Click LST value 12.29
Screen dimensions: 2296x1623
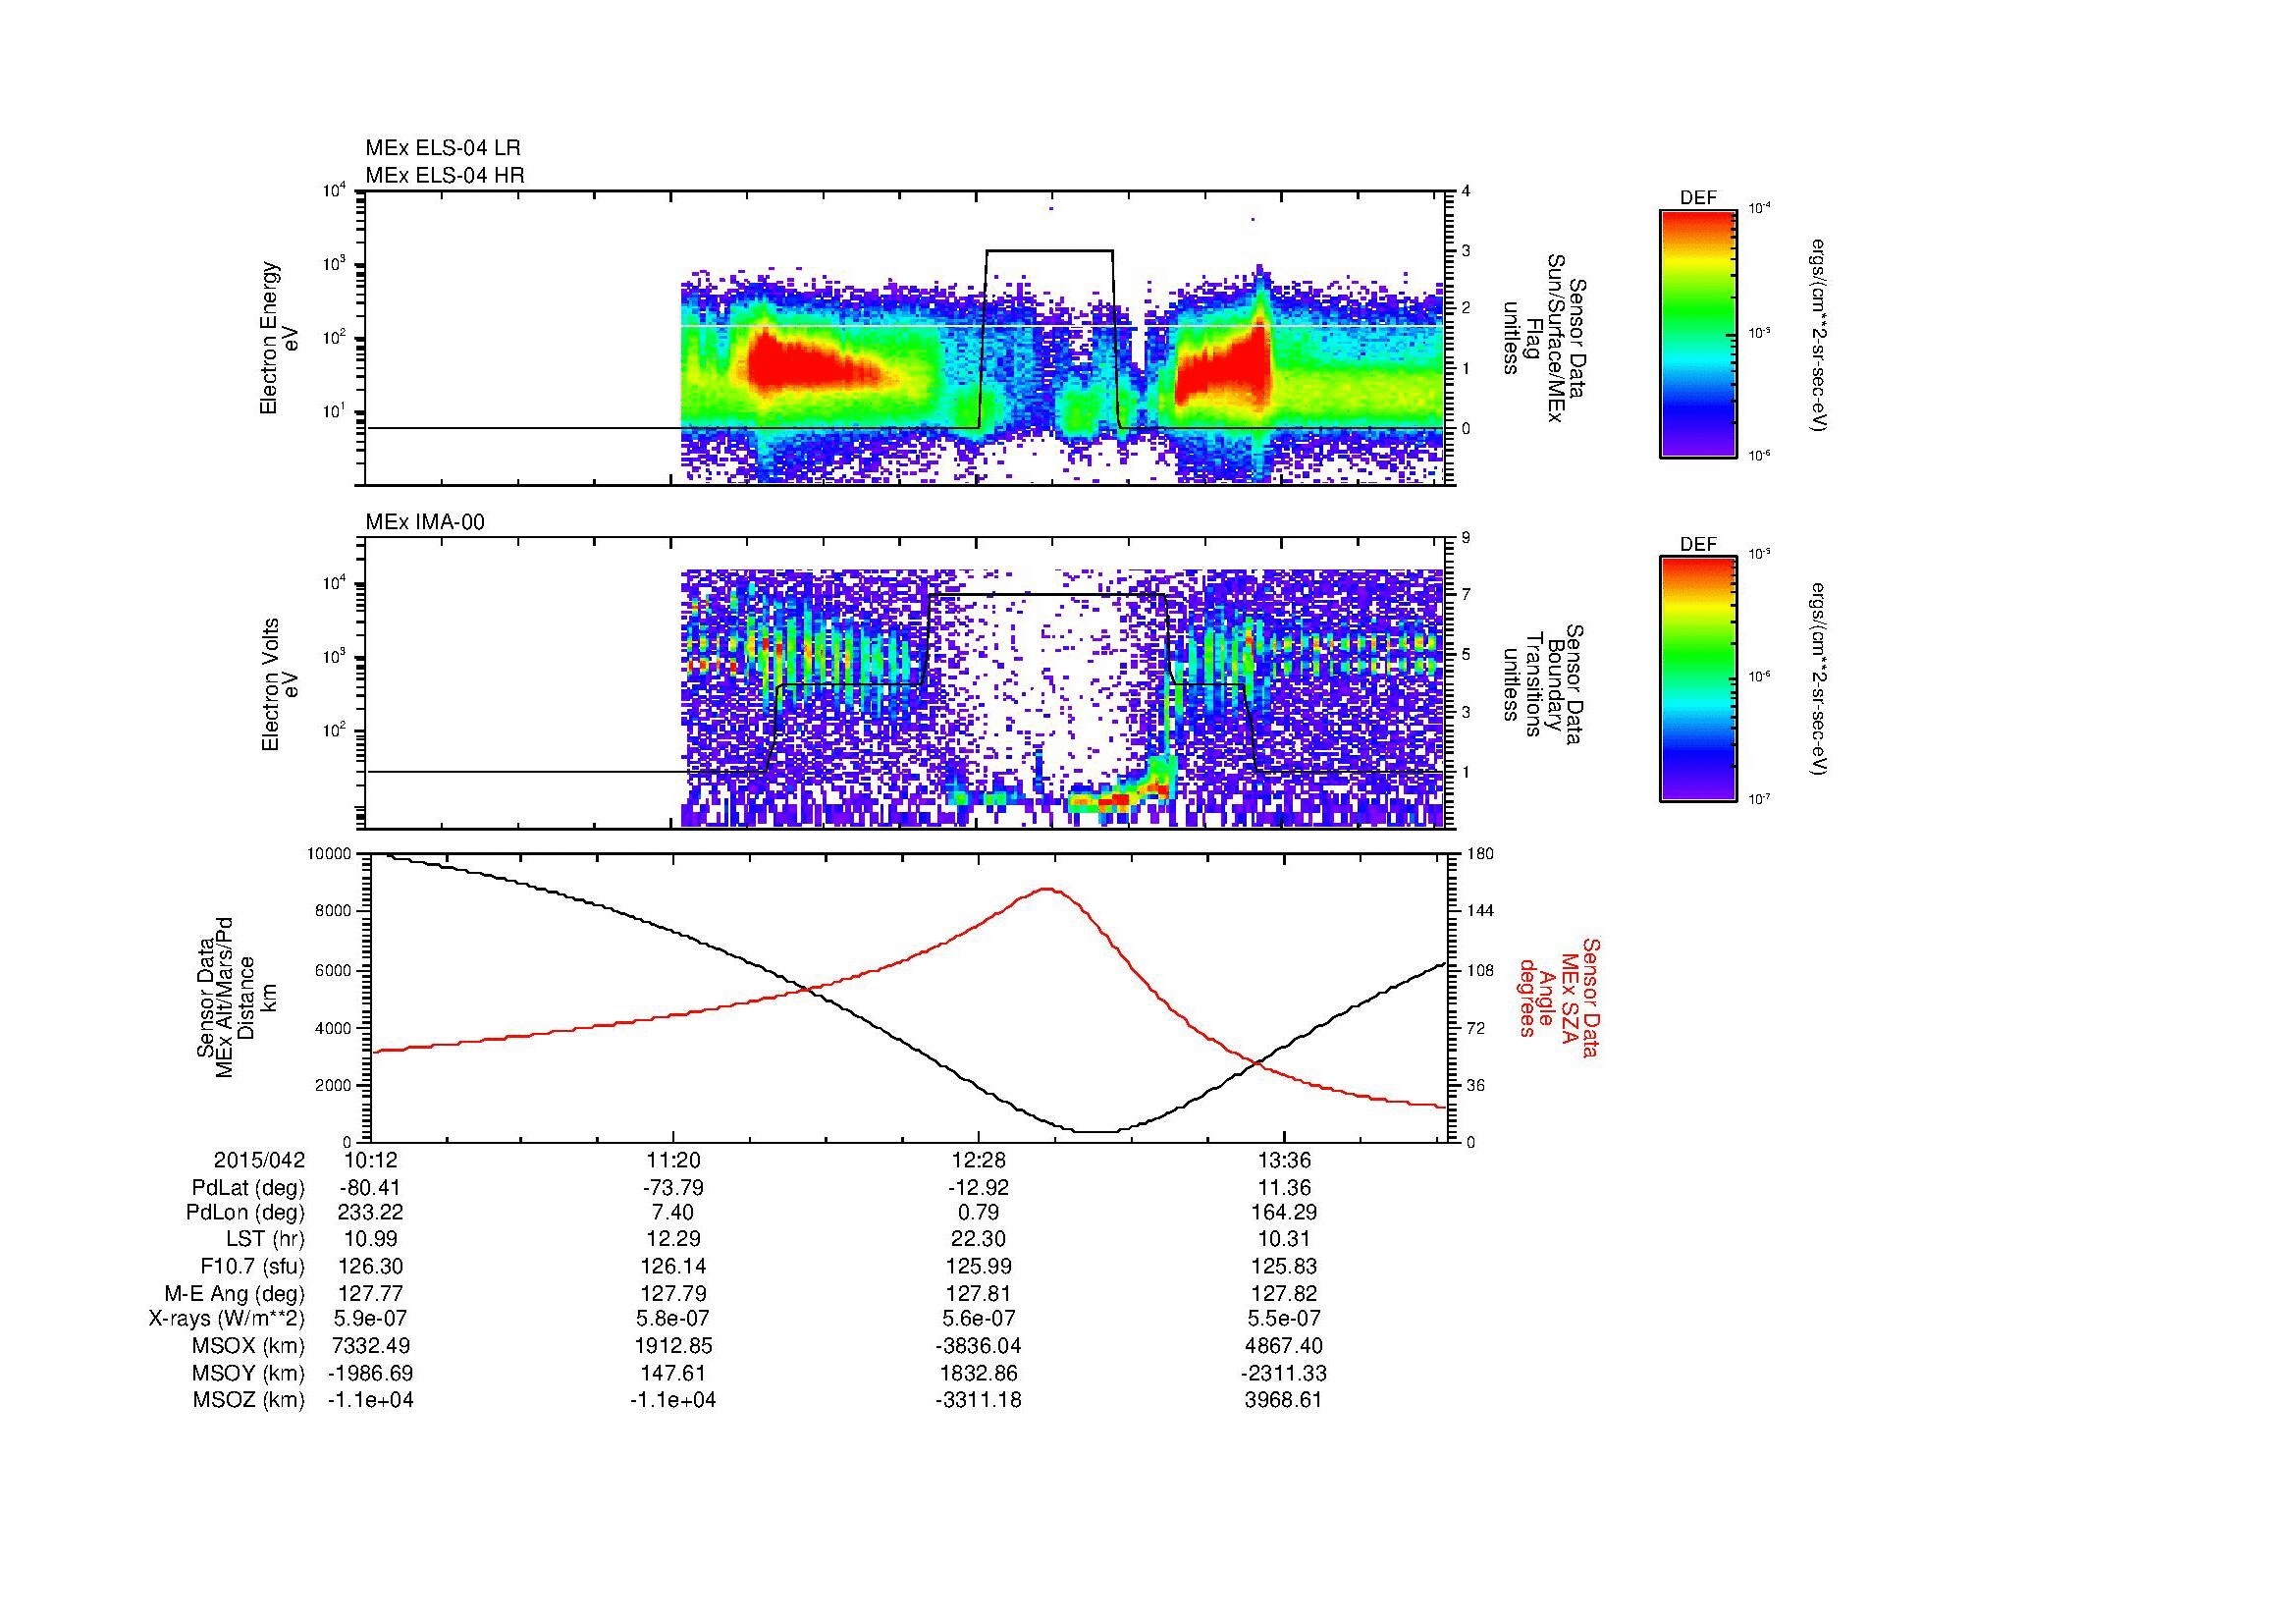673,1240
